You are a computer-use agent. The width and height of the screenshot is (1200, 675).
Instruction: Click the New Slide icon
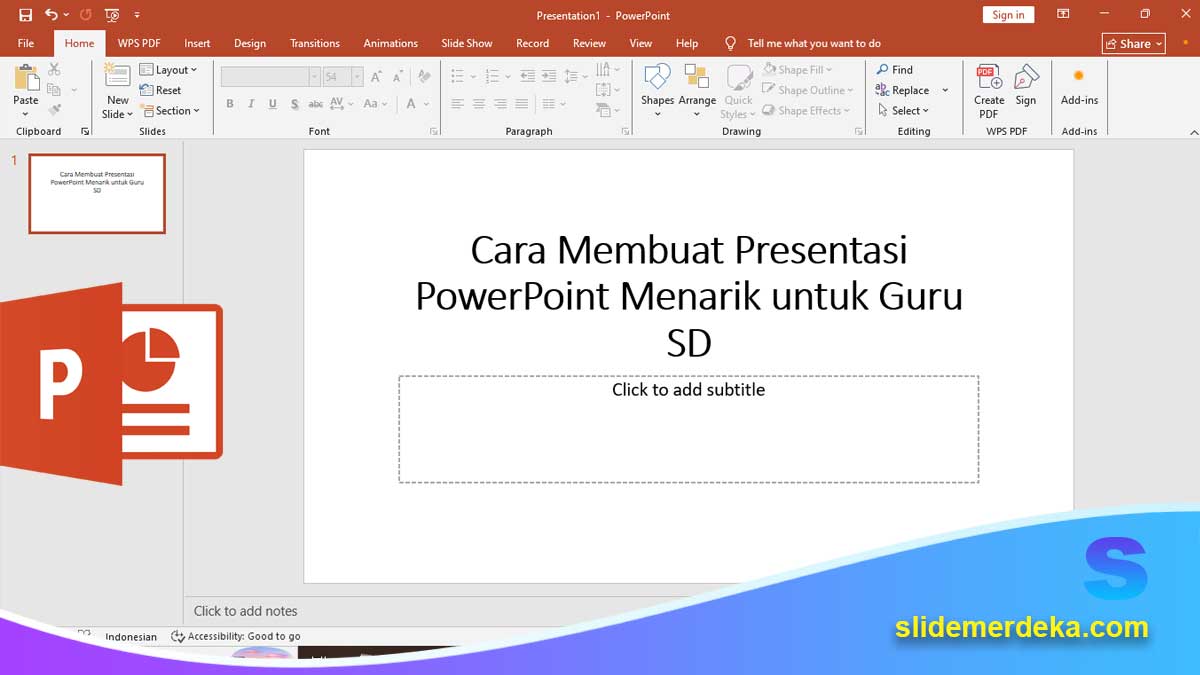[x=117, y=76]
